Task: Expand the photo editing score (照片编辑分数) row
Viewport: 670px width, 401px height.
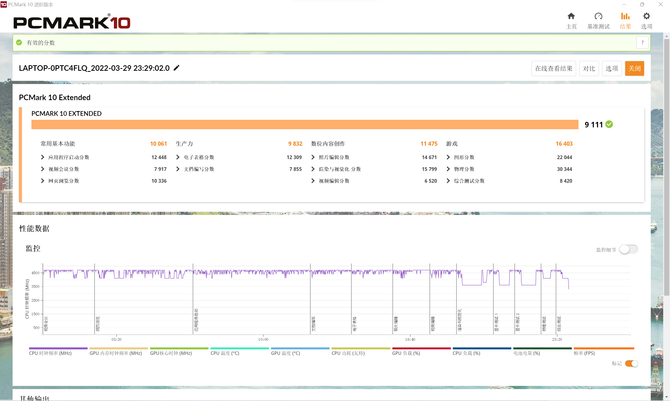Action: coord(314,157)
